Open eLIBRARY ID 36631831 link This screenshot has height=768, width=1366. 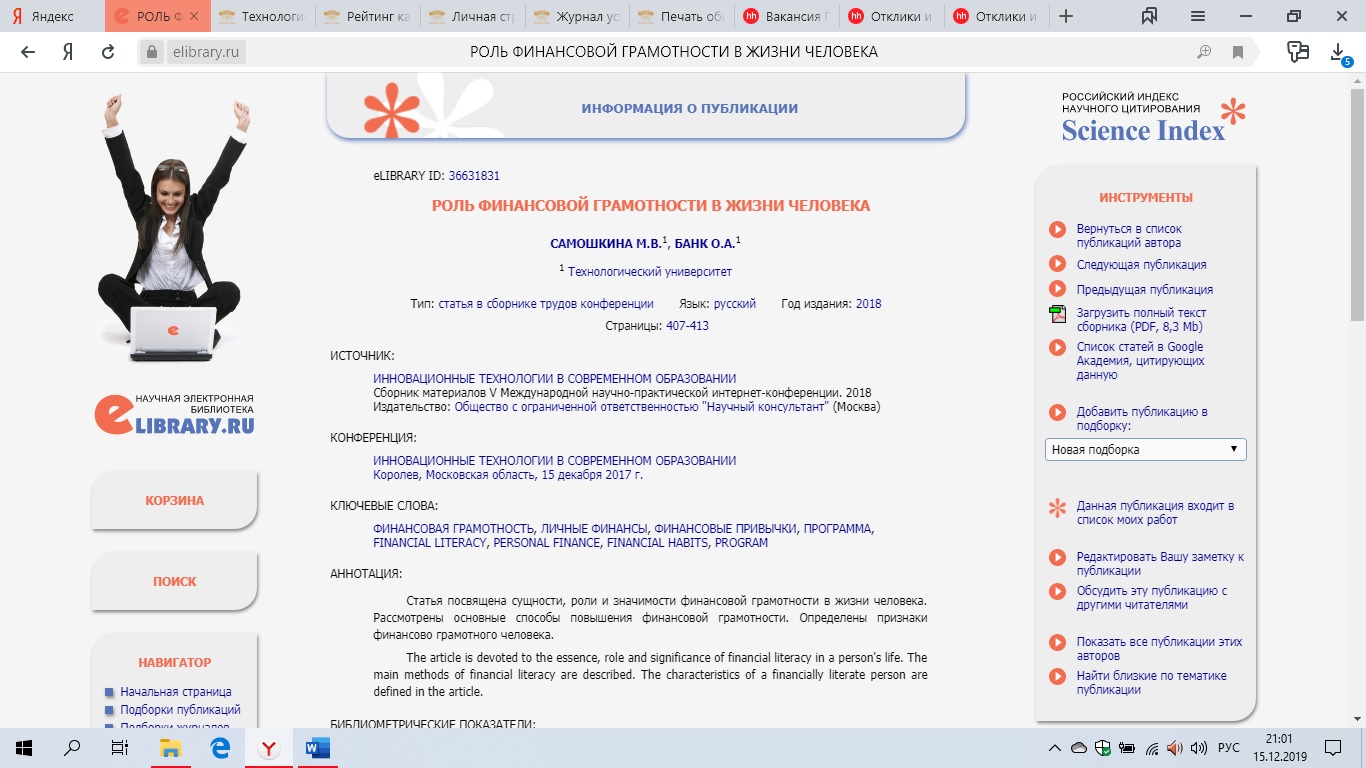coord(474,175)
